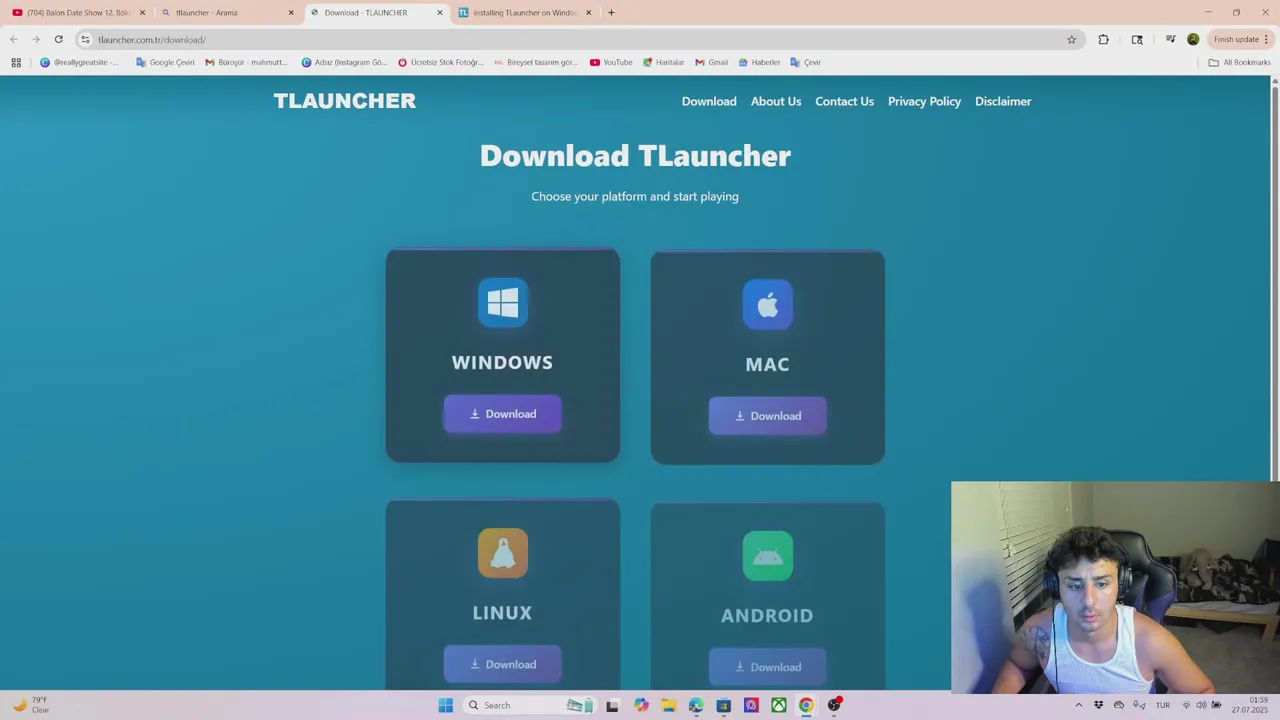Open the volume control in system tray

tap(1201, 705)
